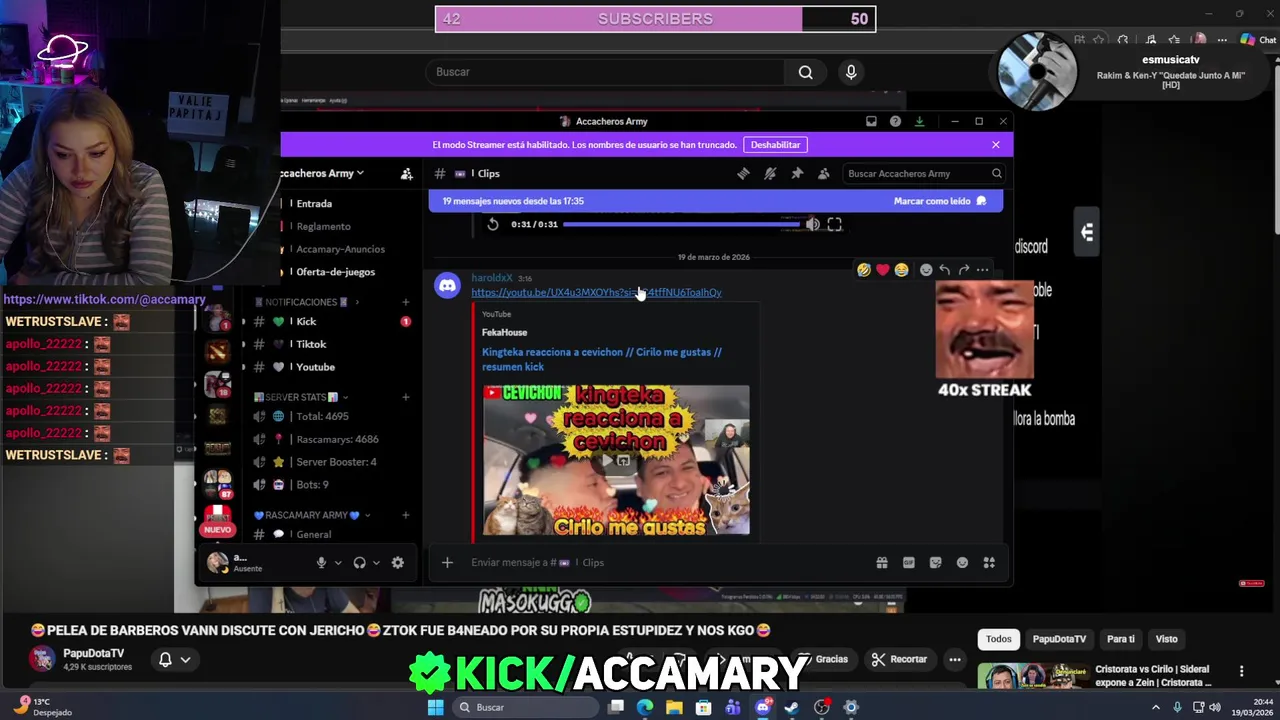The image size is (1280, 720).
Task: Open Discord help question-mark icon
Action: coord(895,121)
